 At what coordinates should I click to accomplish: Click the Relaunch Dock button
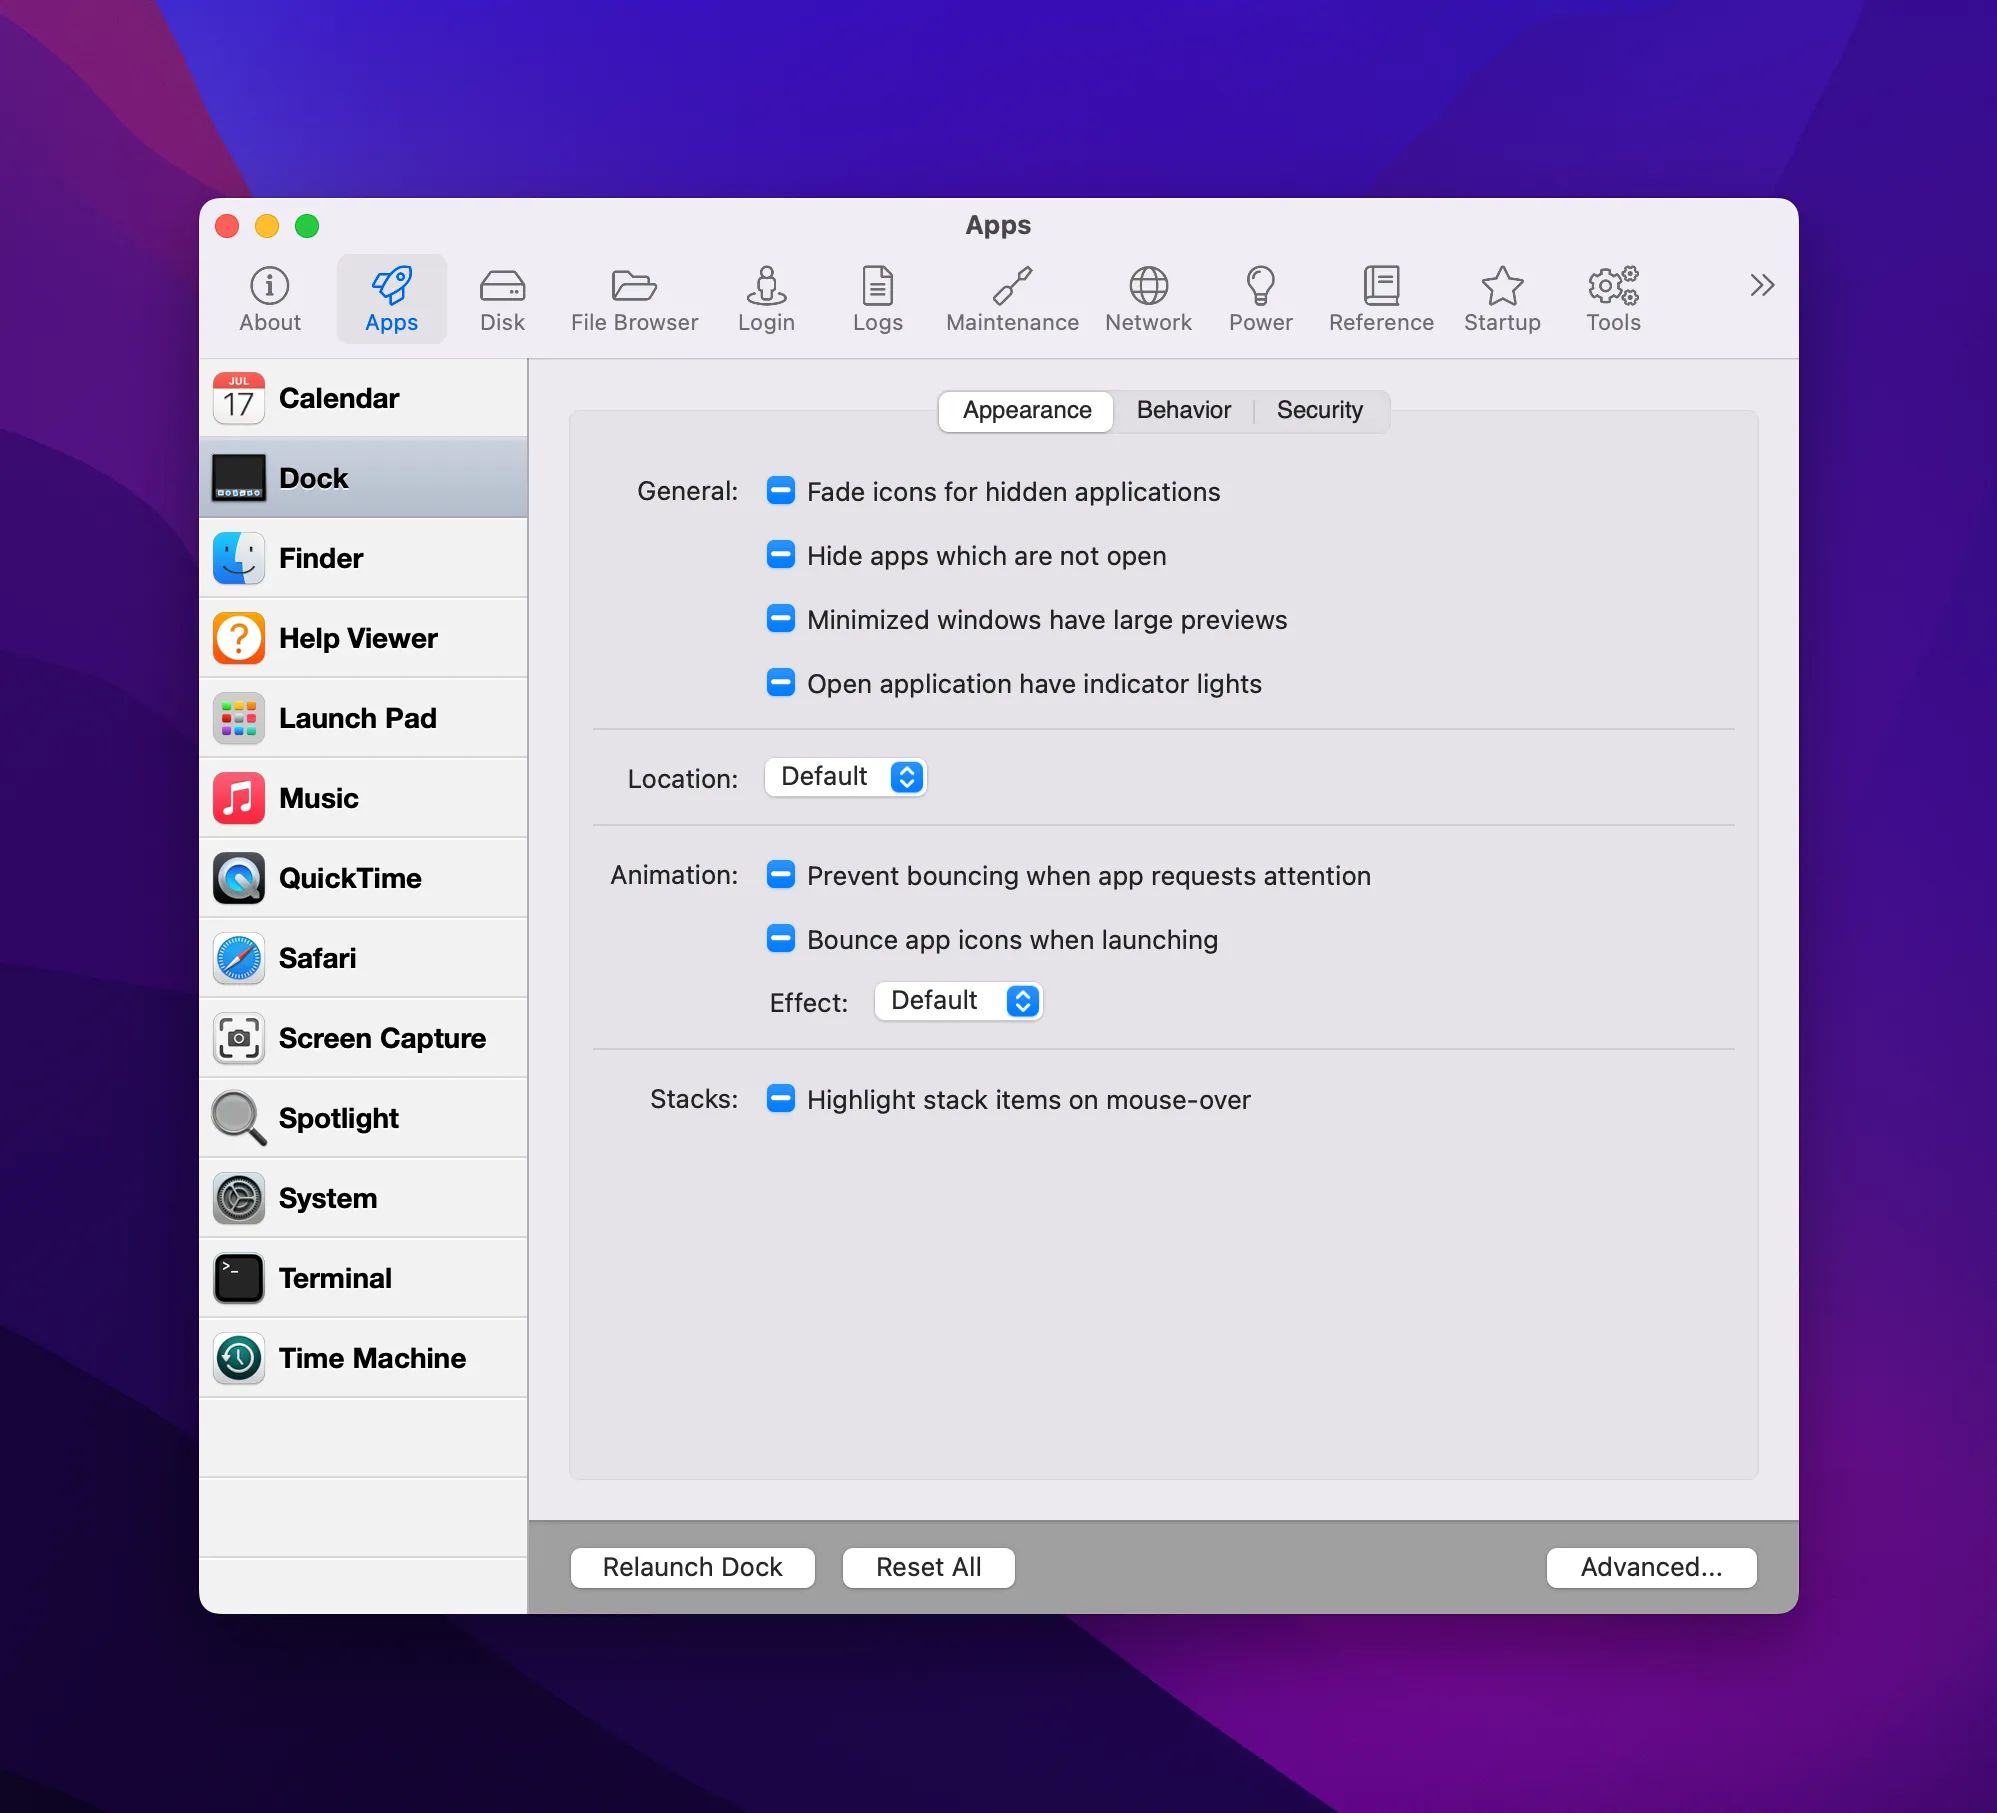(692, 1567)
